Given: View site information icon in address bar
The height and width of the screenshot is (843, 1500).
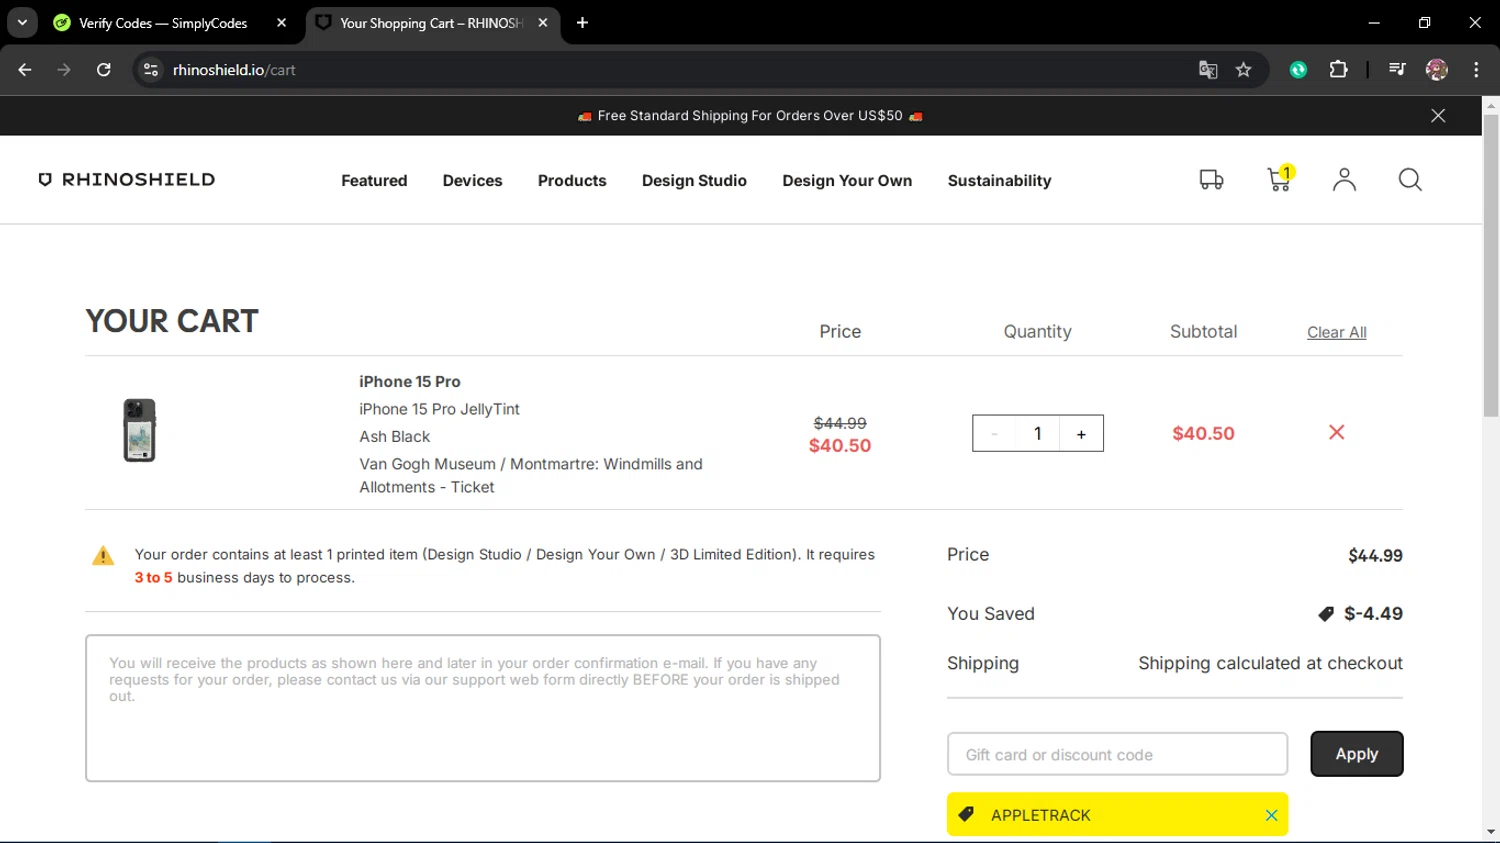Looking at the screenshot, I should [x=151, y=70].
